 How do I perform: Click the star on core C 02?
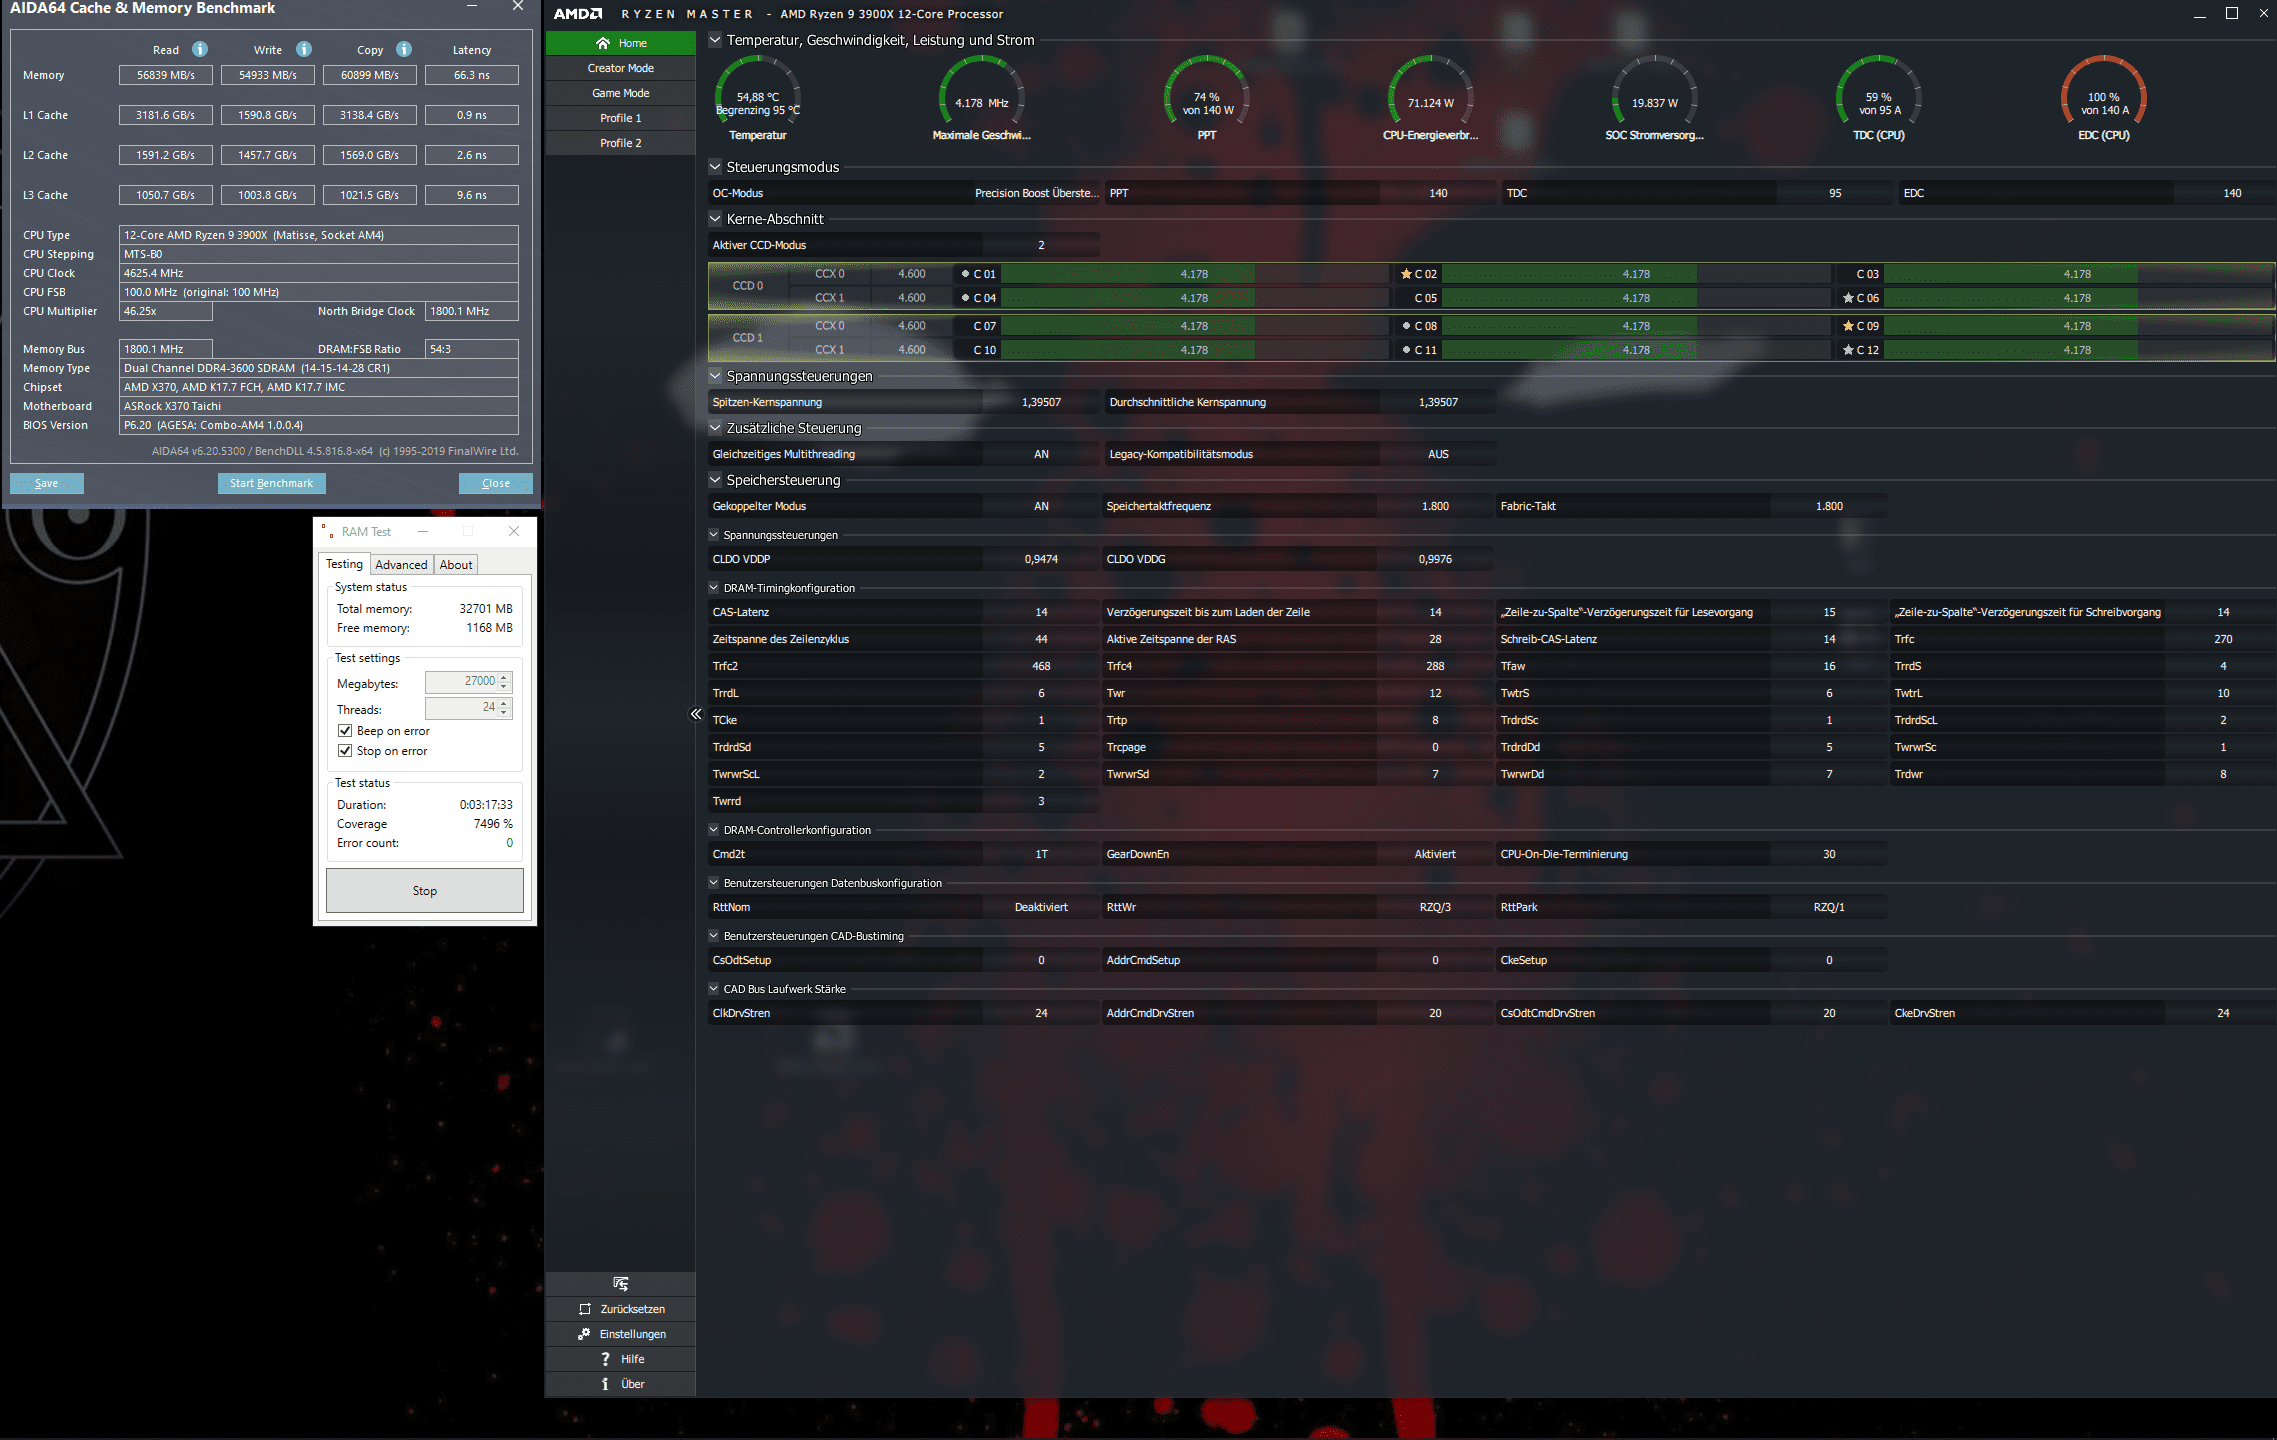(1406, 274)
